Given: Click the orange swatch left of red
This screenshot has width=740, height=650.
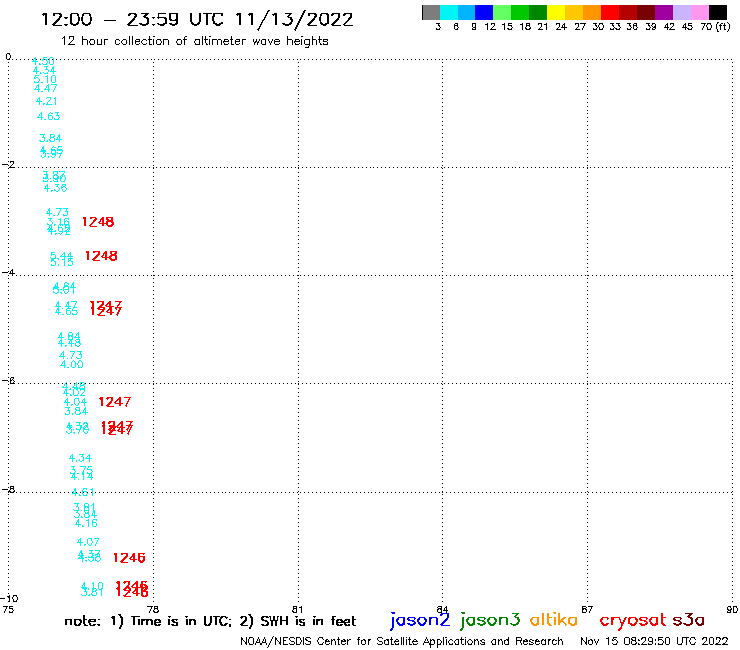Looking at the screenshot, I should pos(592,12).
